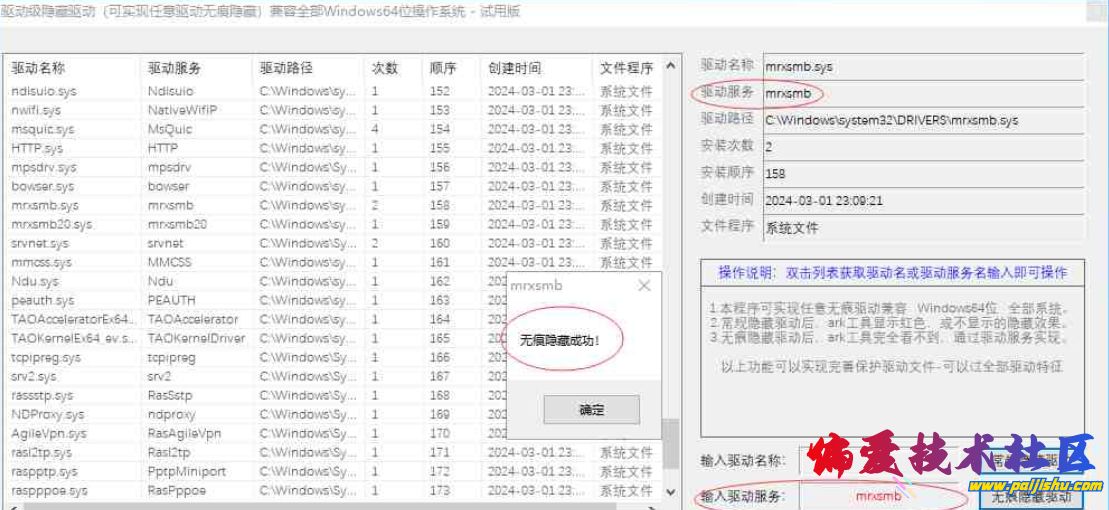This screenshot has width=1109, height=510.
Task: Click the 创建时间 detail field on right
Action: pos(922,200)
